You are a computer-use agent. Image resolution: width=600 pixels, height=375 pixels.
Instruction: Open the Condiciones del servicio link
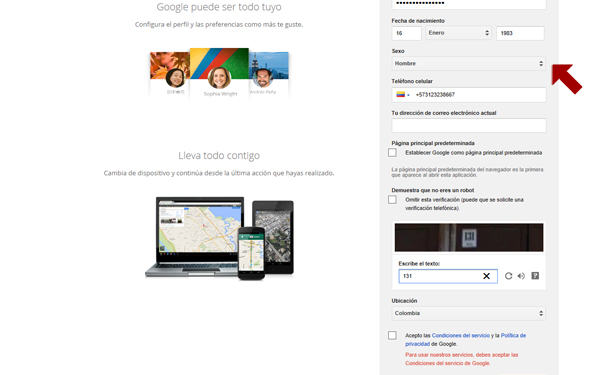461,336
